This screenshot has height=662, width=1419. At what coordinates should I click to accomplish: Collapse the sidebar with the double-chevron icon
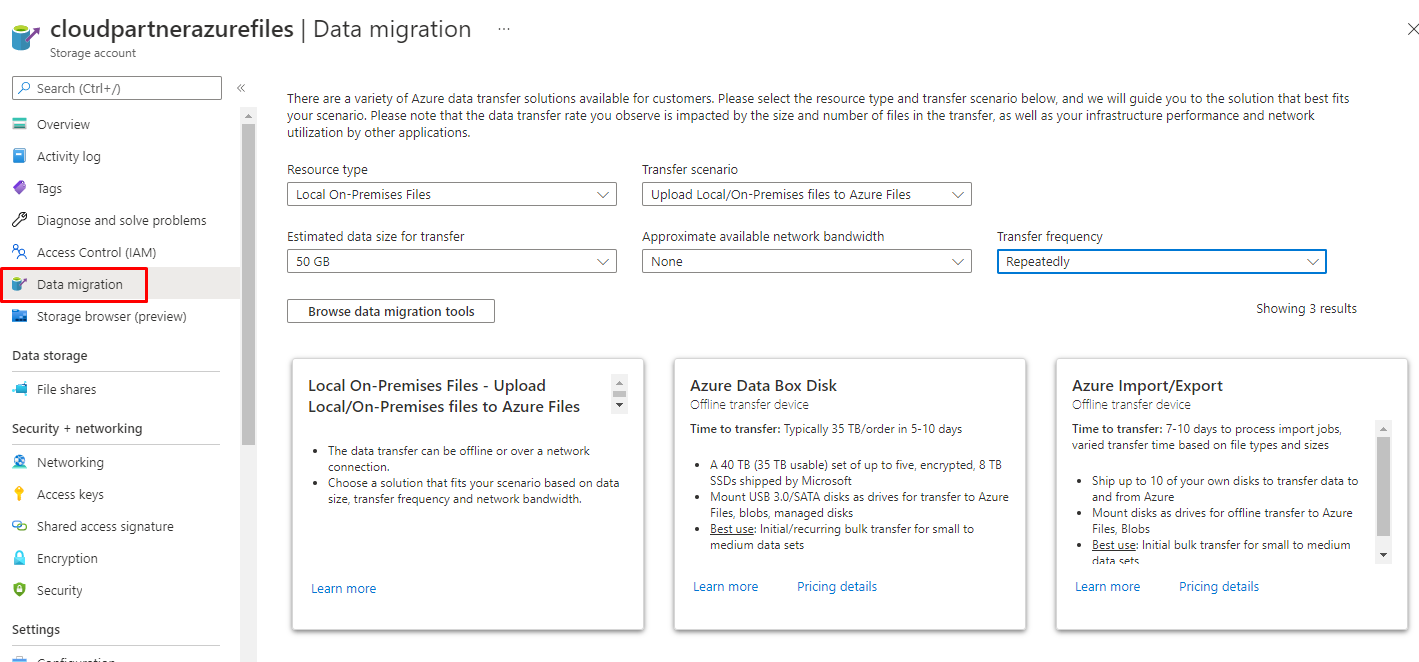[241, 88]
